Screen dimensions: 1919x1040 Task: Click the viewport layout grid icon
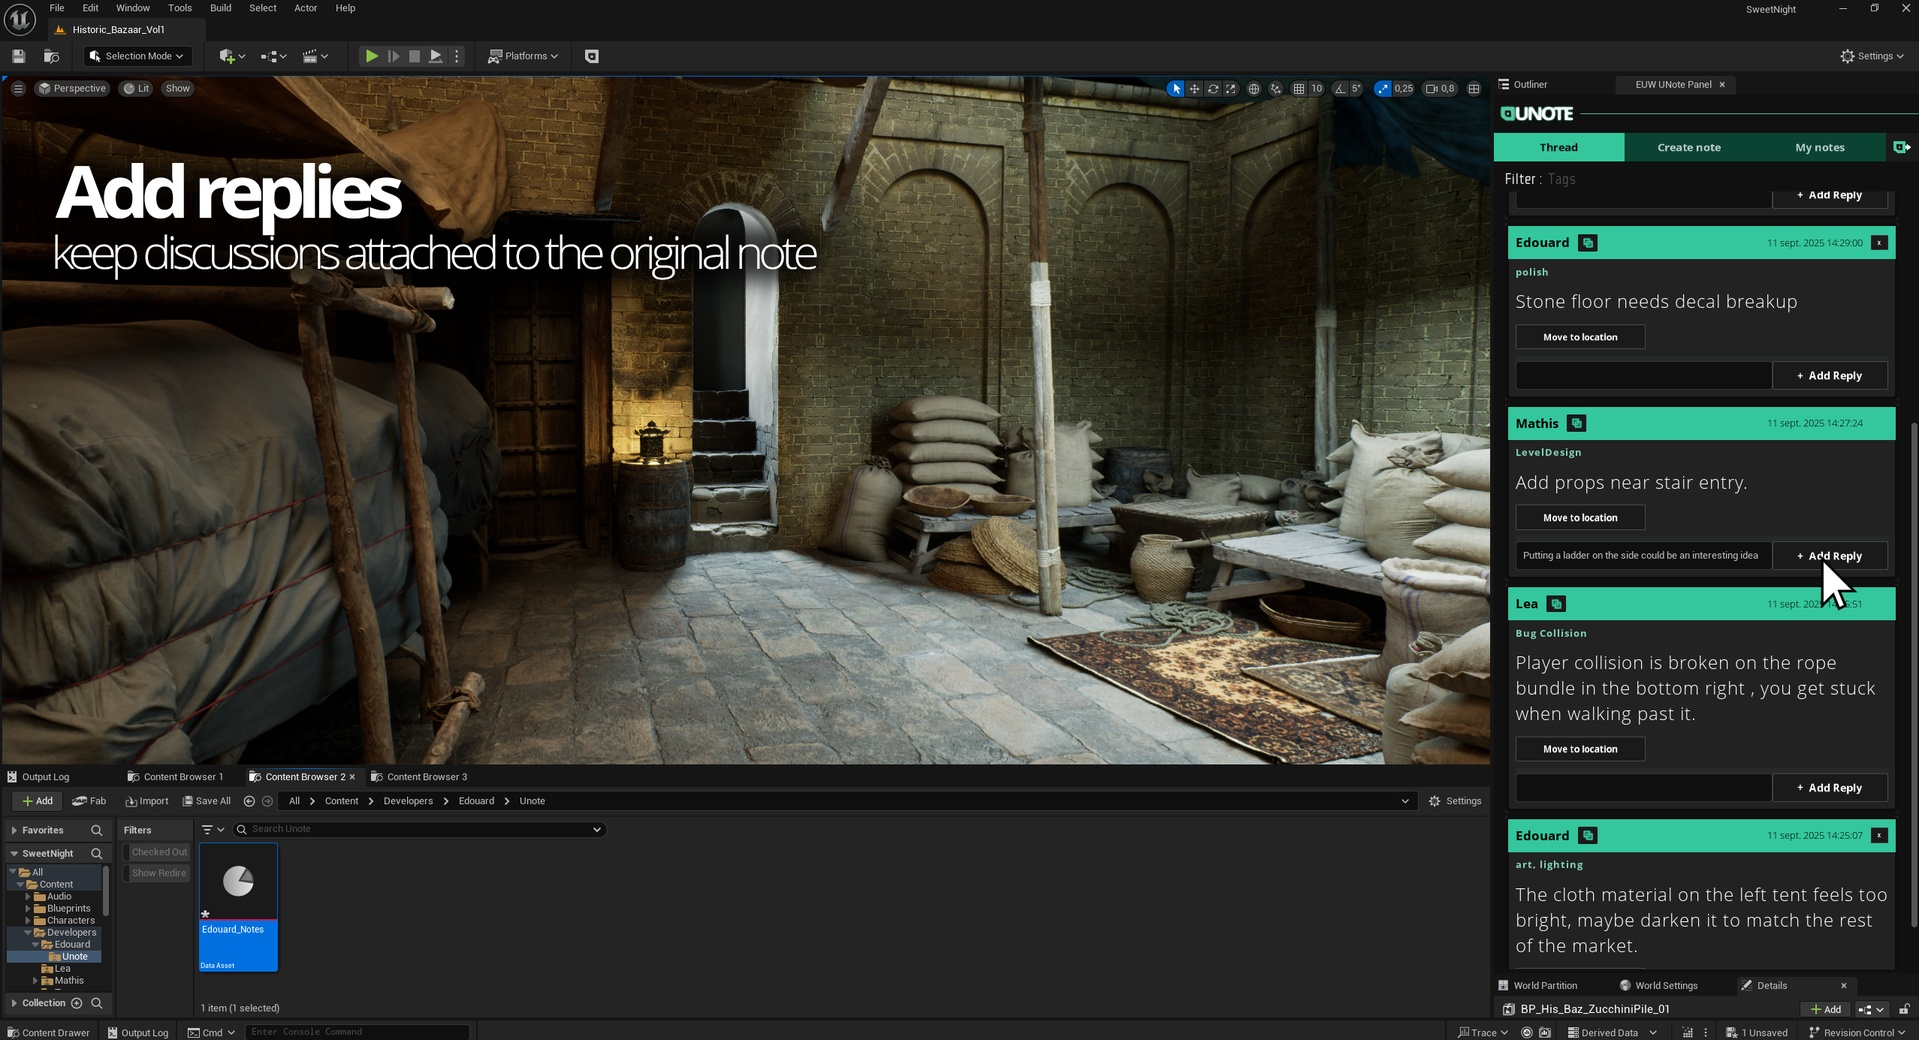point(1474,89)
